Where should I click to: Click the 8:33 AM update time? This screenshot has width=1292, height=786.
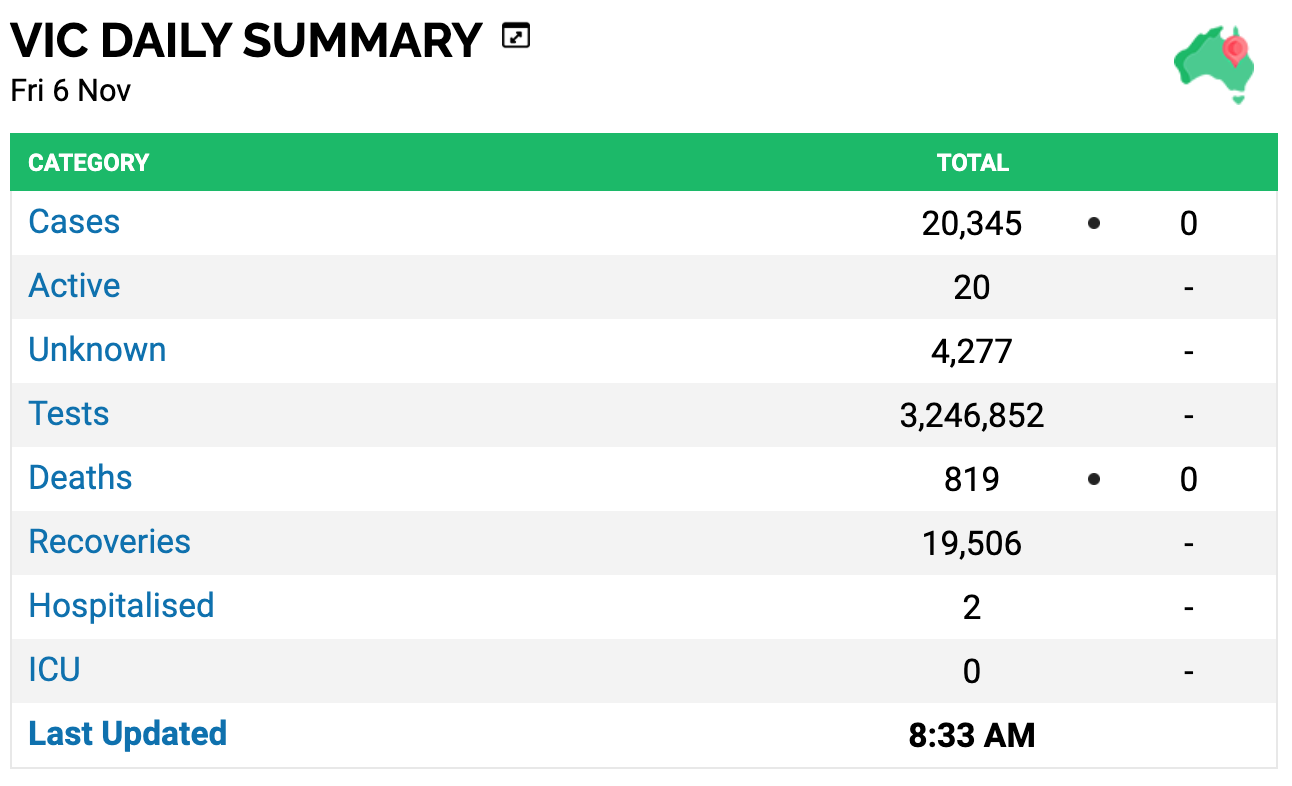pos(972,737)
